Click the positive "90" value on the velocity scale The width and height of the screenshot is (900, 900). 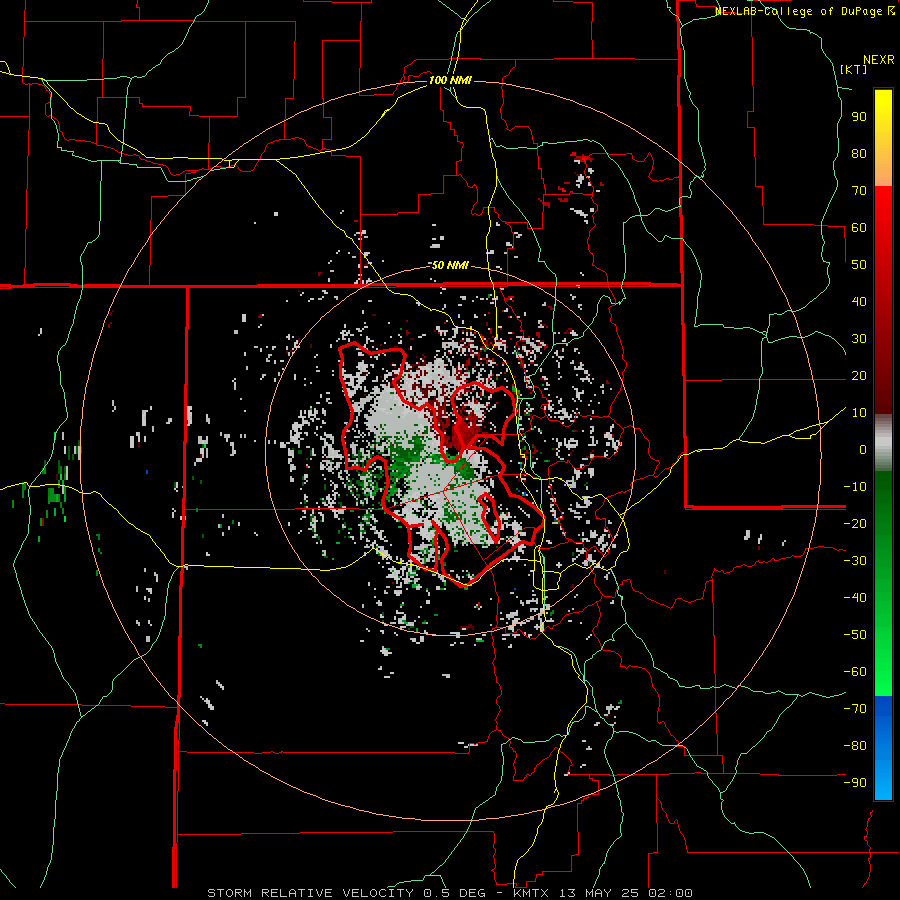[859, 117]
